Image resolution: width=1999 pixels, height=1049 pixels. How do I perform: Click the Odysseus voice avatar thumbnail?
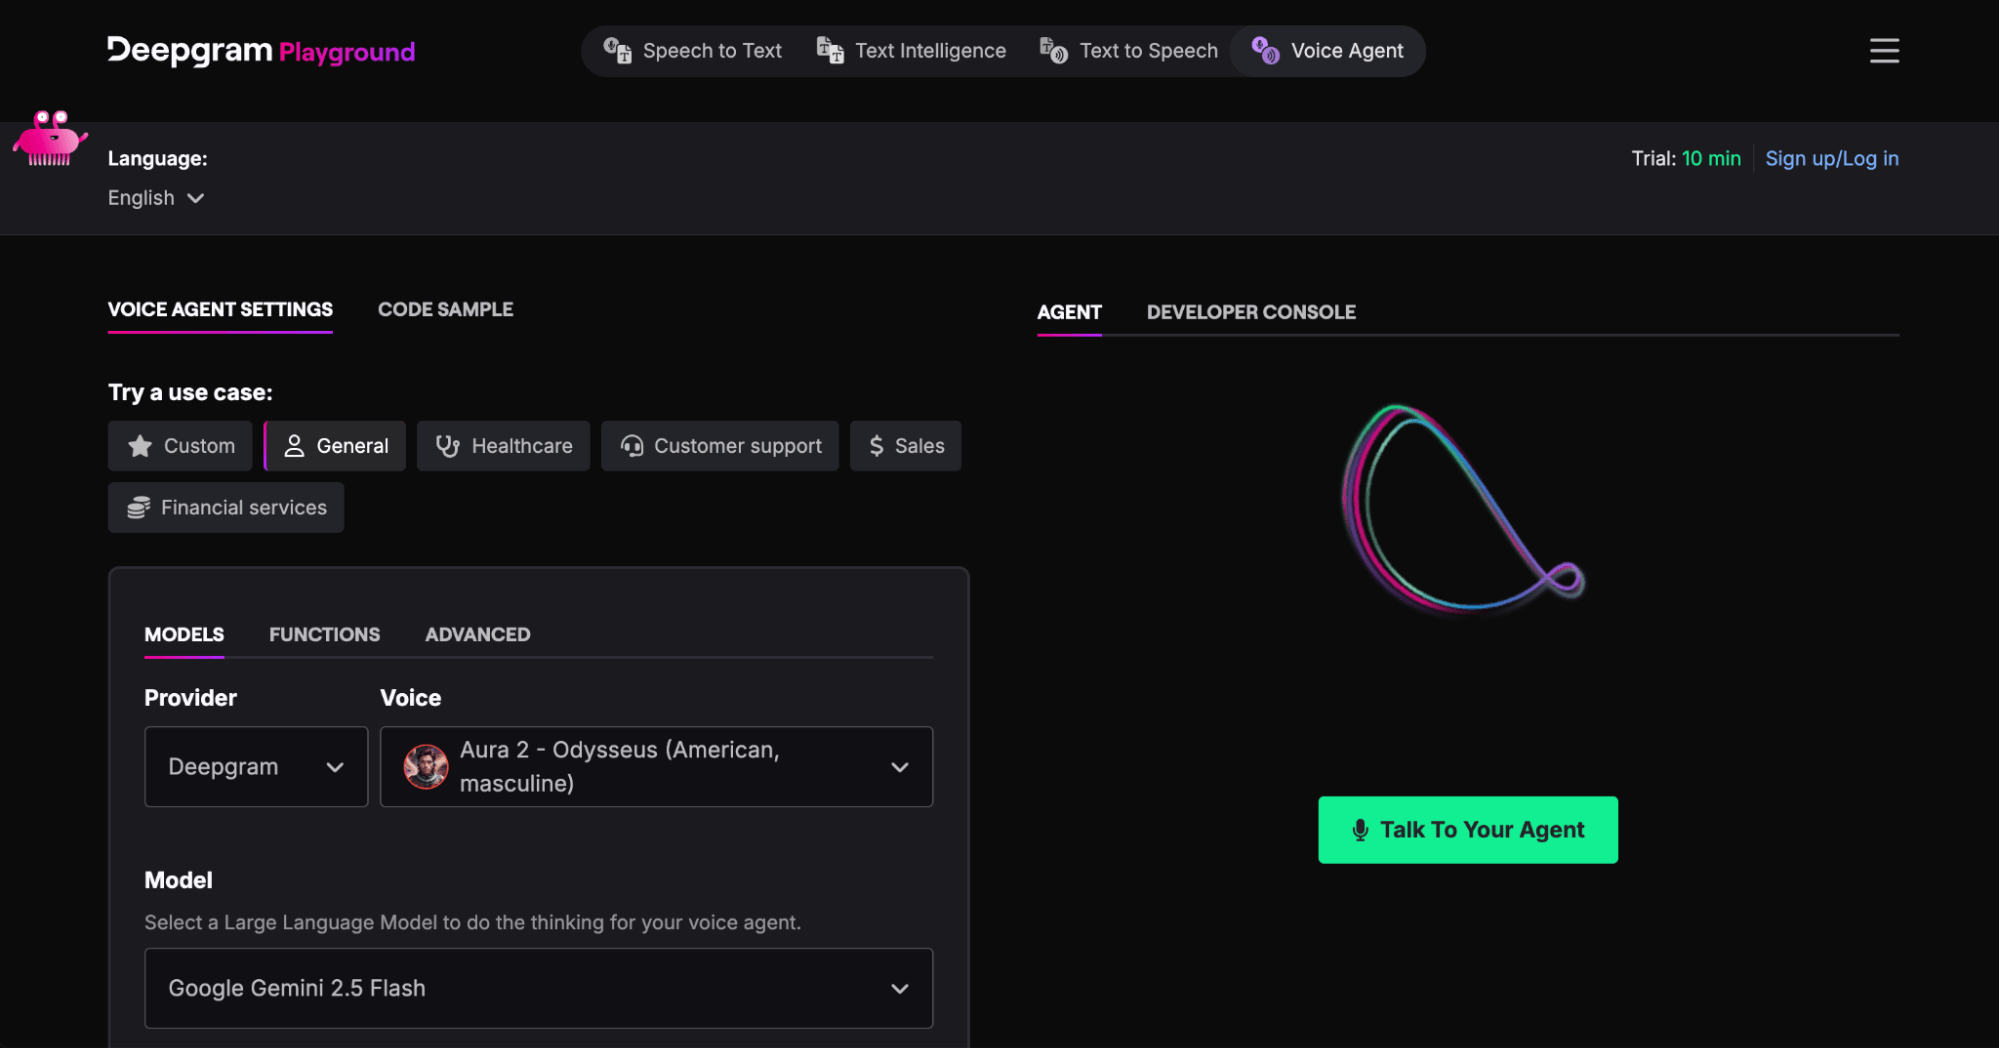tap(426, 767)
